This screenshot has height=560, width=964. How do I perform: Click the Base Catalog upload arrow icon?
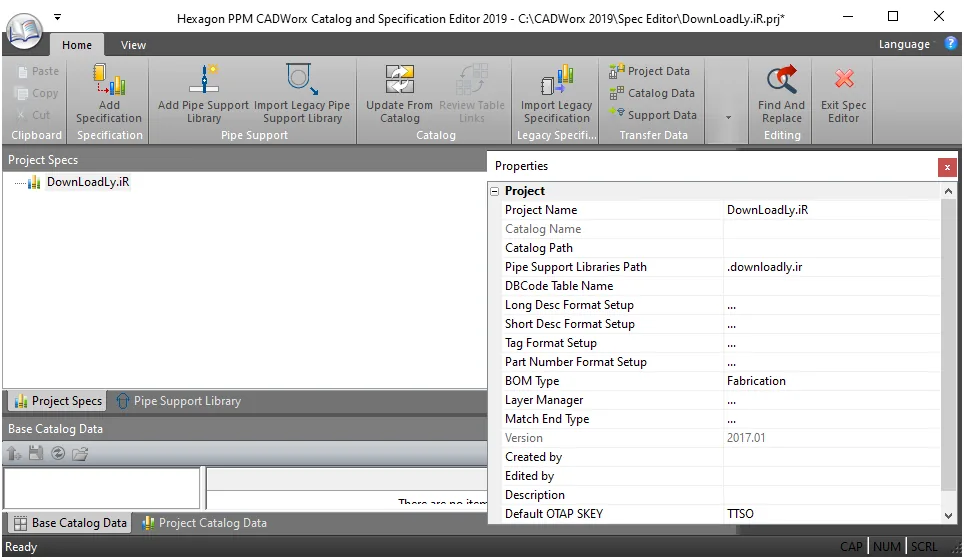coord(14,454)
